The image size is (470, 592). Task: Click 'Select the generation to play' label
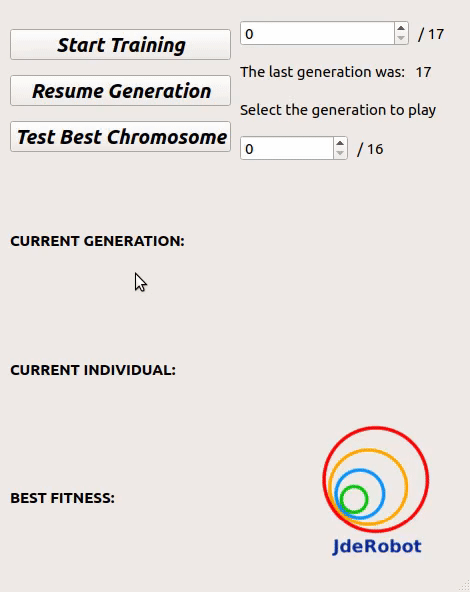coord(338,110)
